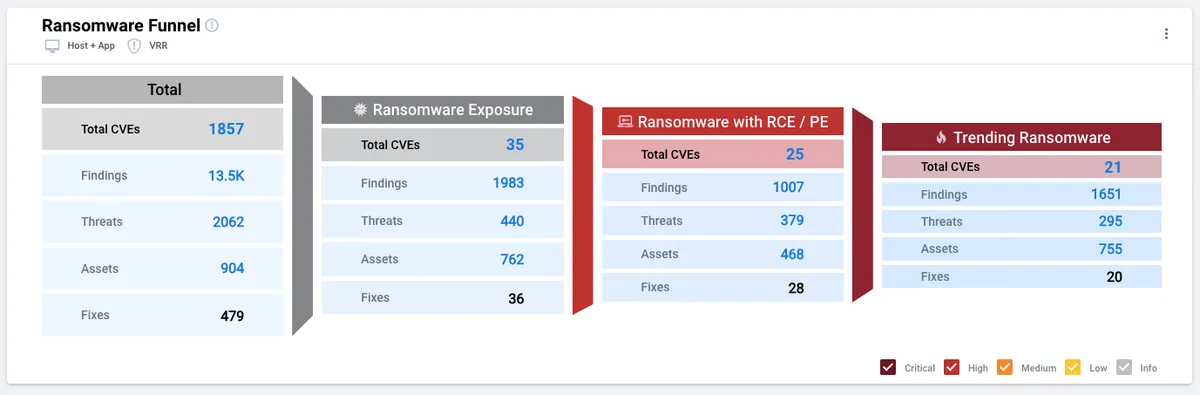Viewport: 1200px width, 395px height.
Task: Open the 762 Assets value
Action: [512, 259]
